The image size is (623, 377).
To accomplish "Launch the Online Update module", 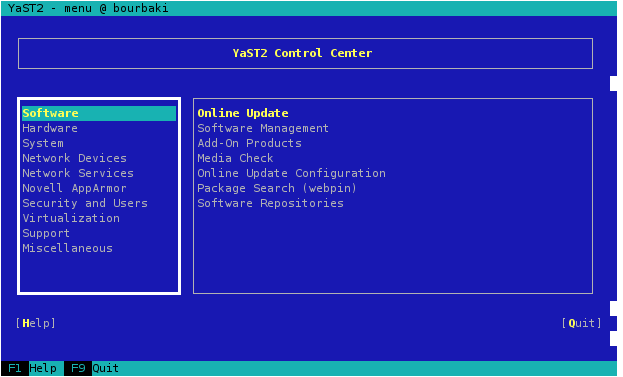I will click(x=243, y=113).
